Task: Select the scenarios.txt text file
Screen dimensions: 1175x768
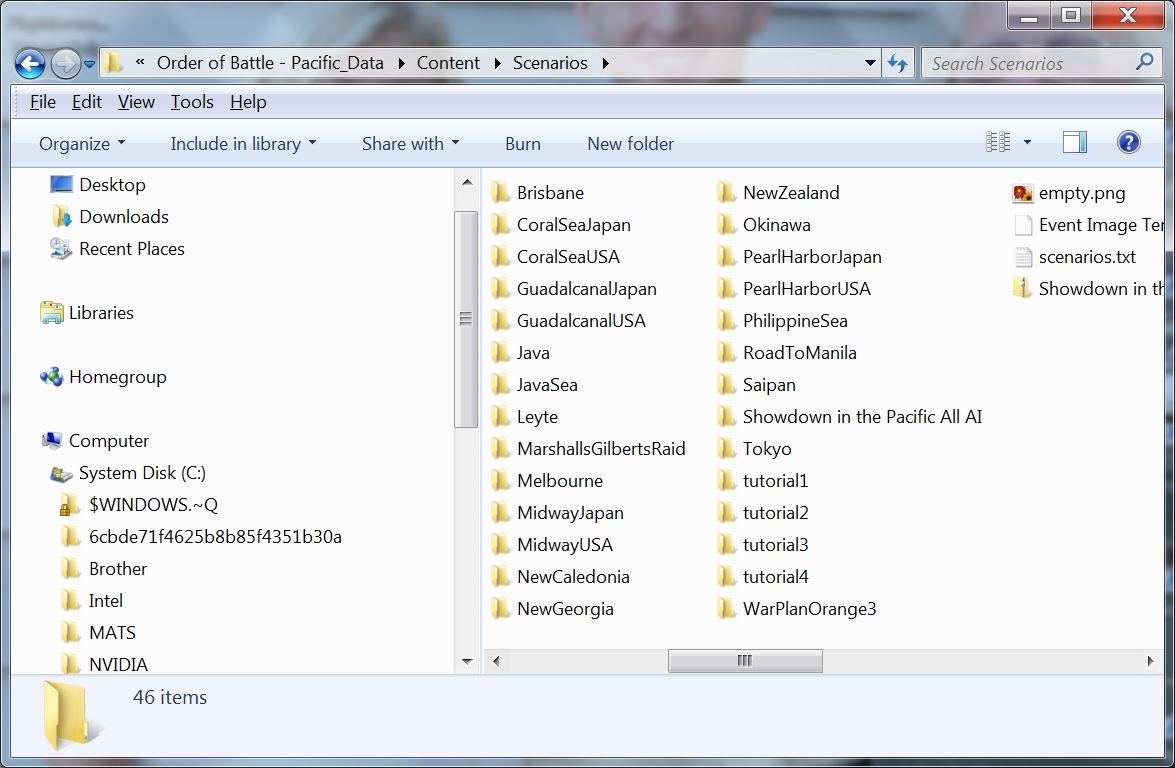Action: 1086,257
